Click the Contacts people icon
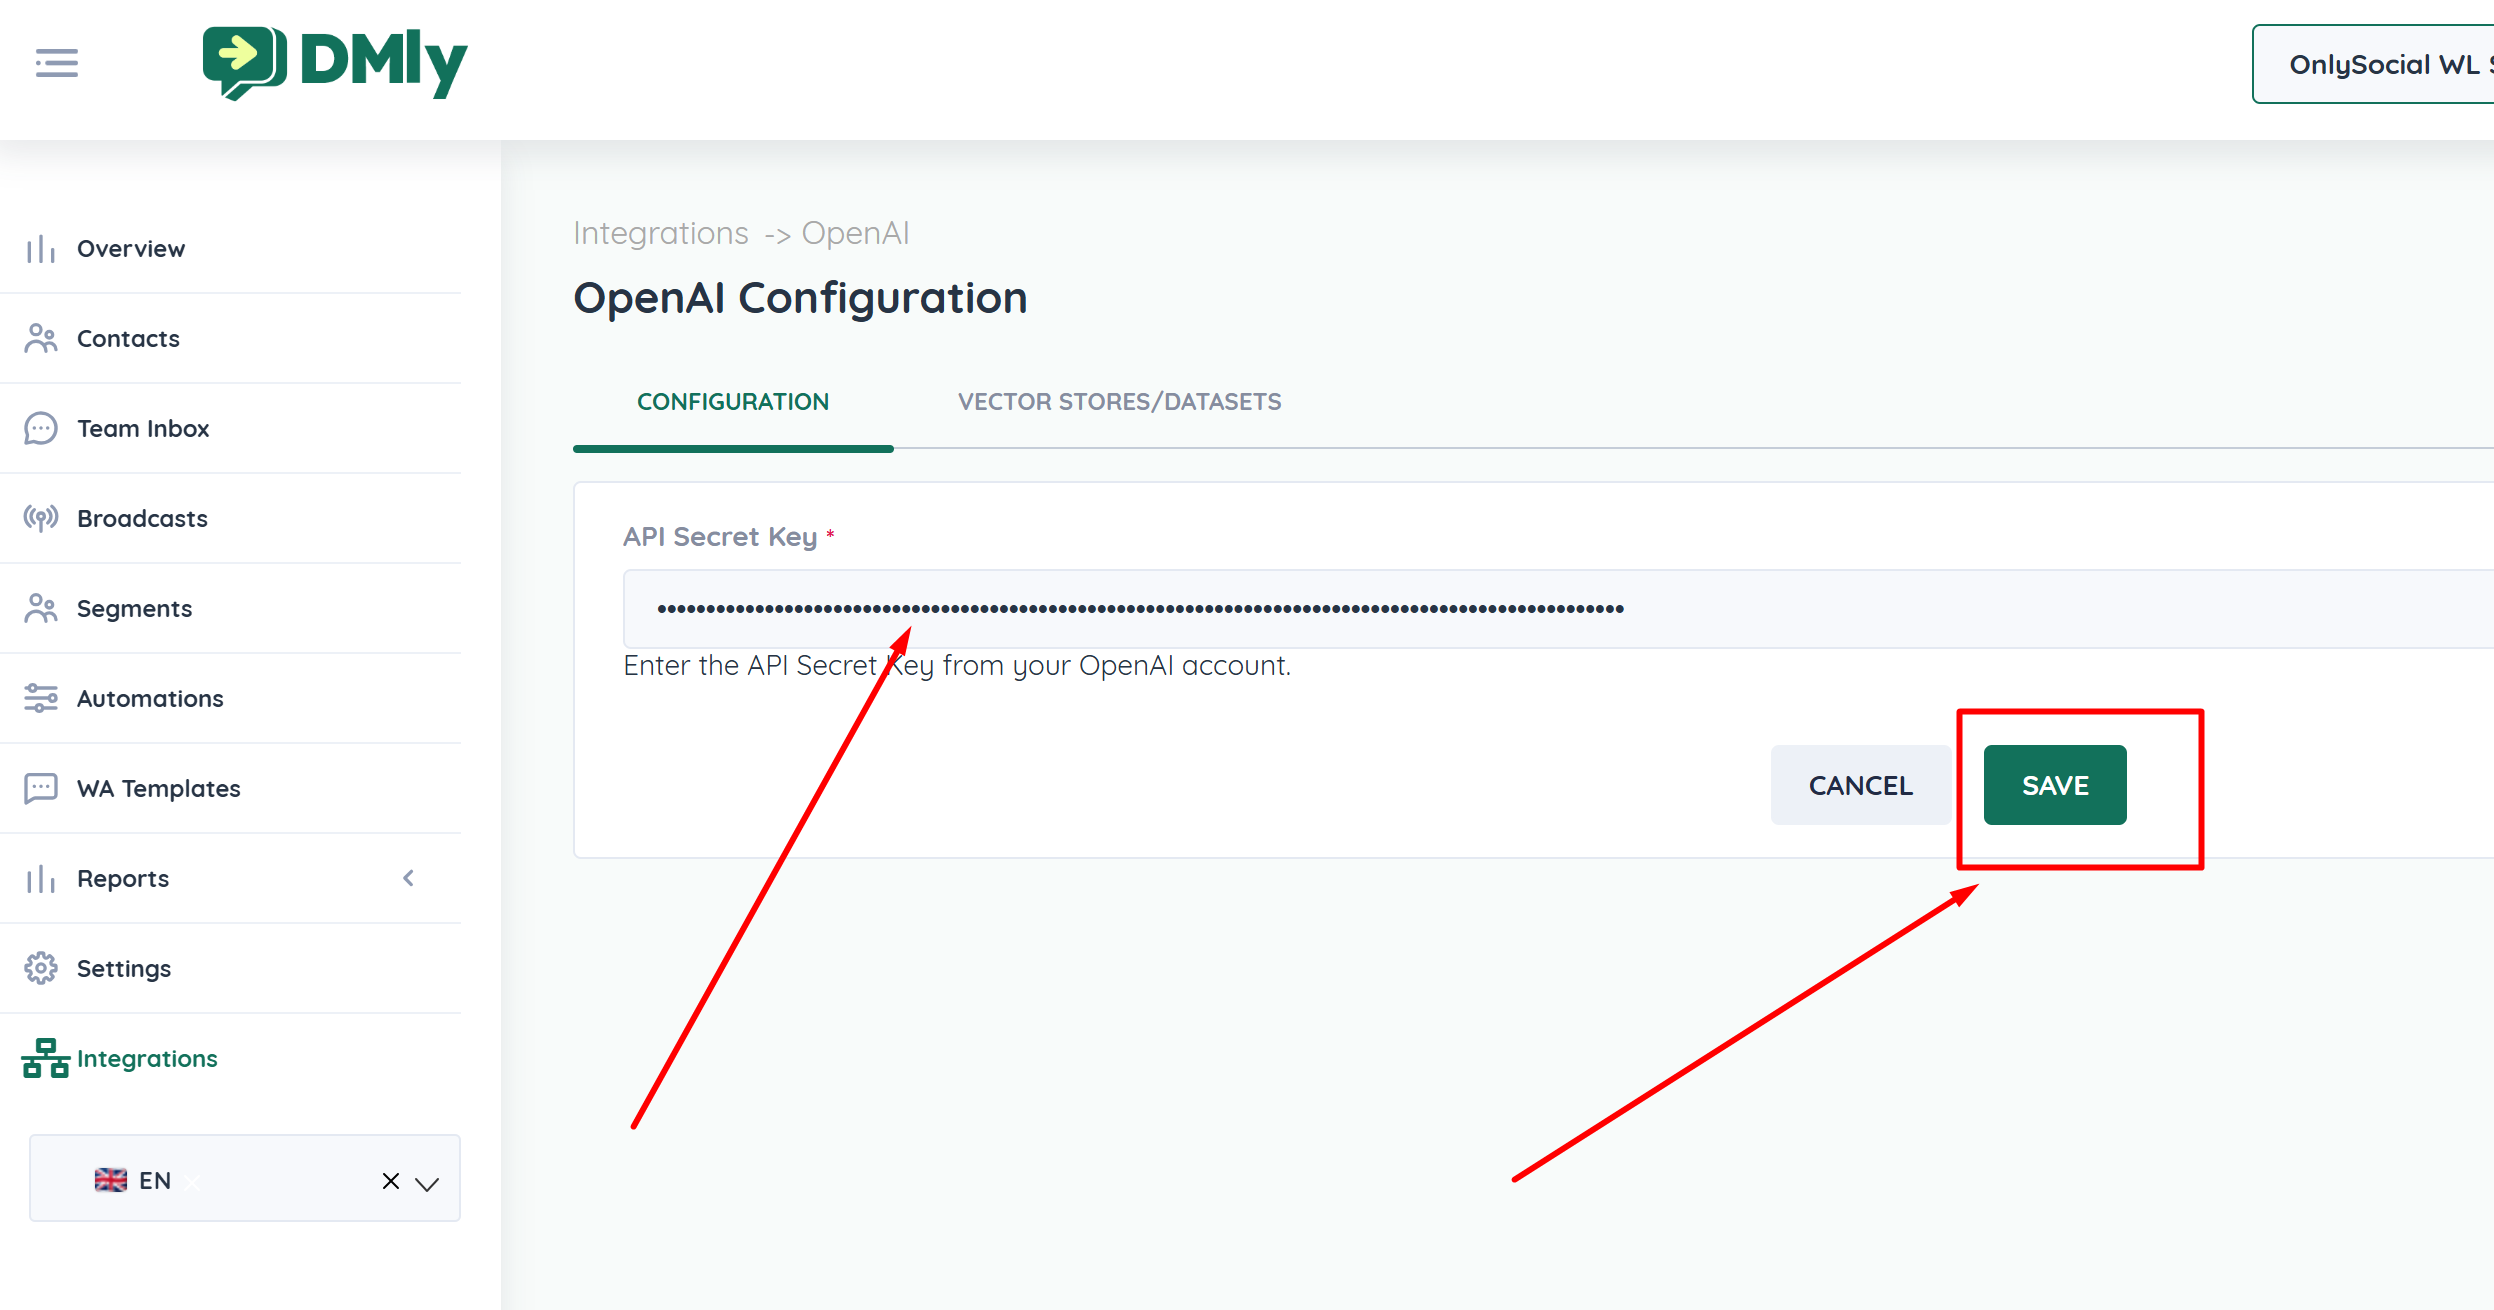This screenshot has height=1310, width=2494. coord(41,339)
